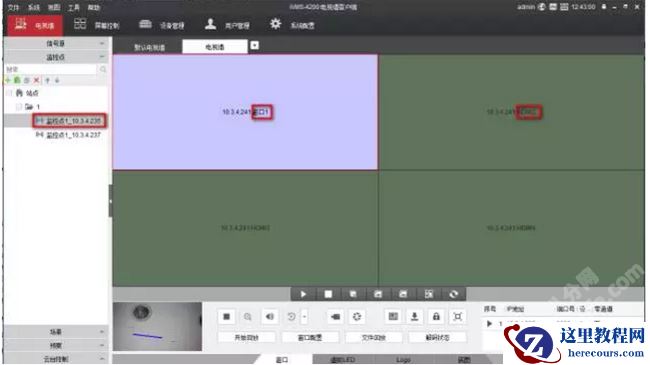Viewport: 650px width, 365px height.
Task: Select the highlighted 窗口1 wall window
Action: [245, 112]
